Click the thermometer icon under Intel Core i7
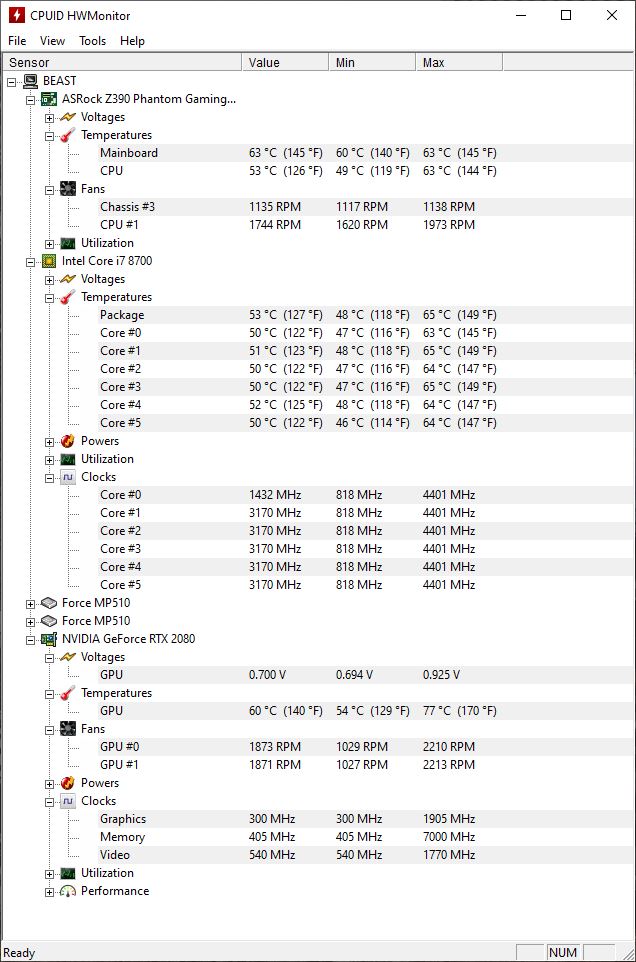The image size is (636, 962). pos(68,297)
